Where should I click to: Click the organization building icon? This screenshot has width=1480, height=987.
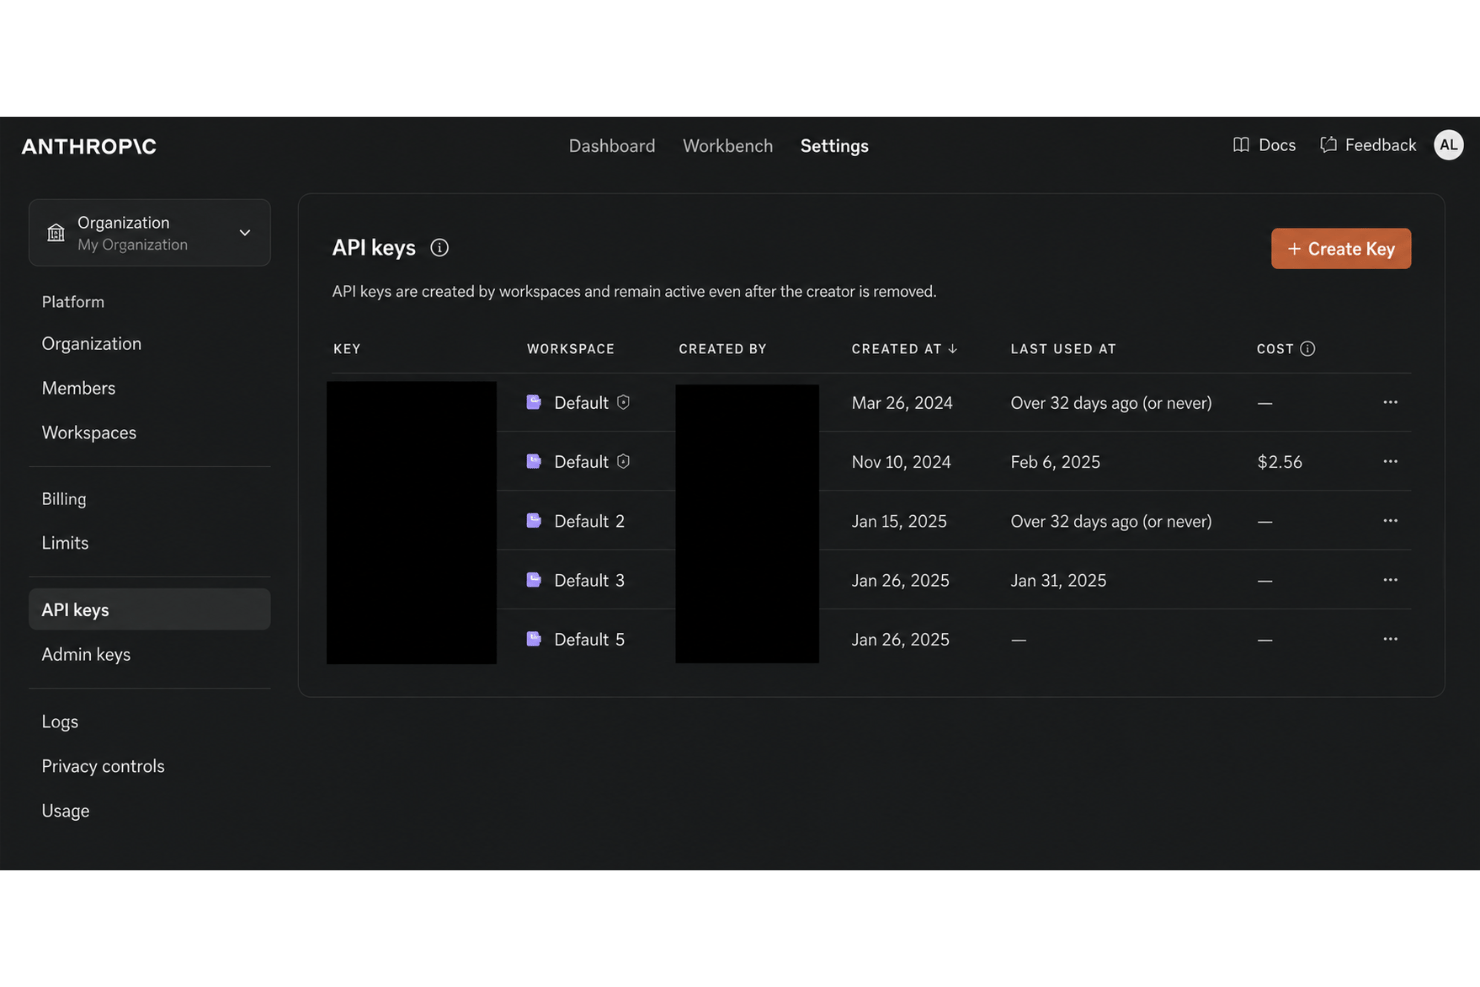56,233
